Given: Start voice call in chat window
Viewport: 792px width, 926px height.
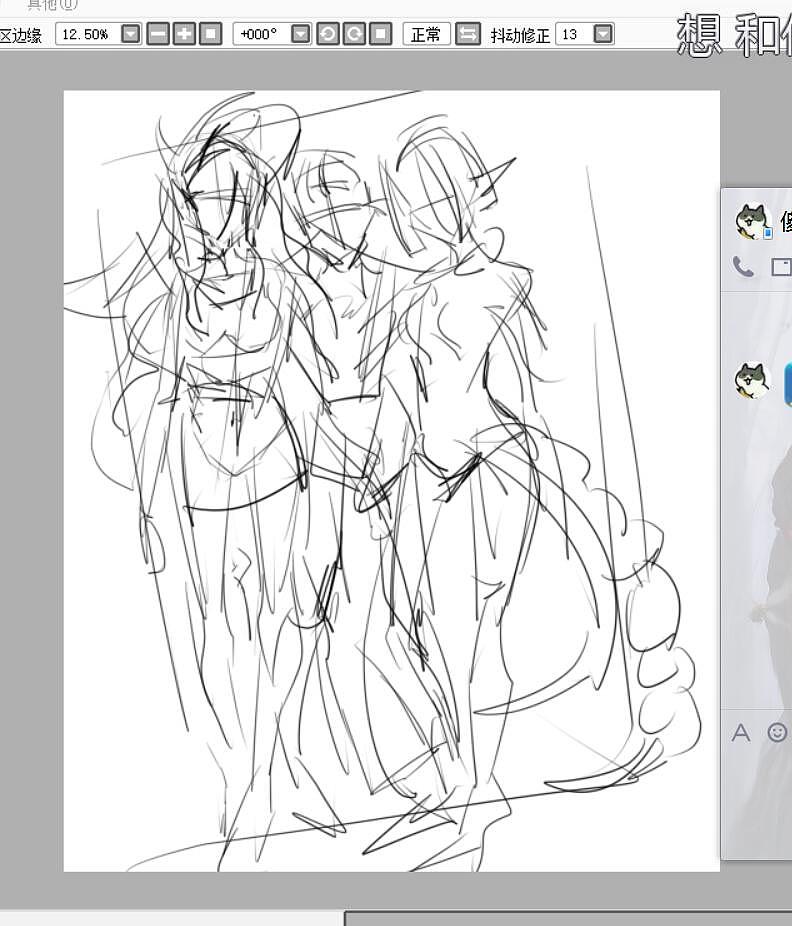Looking at the screenshot, I should (743, 267).
